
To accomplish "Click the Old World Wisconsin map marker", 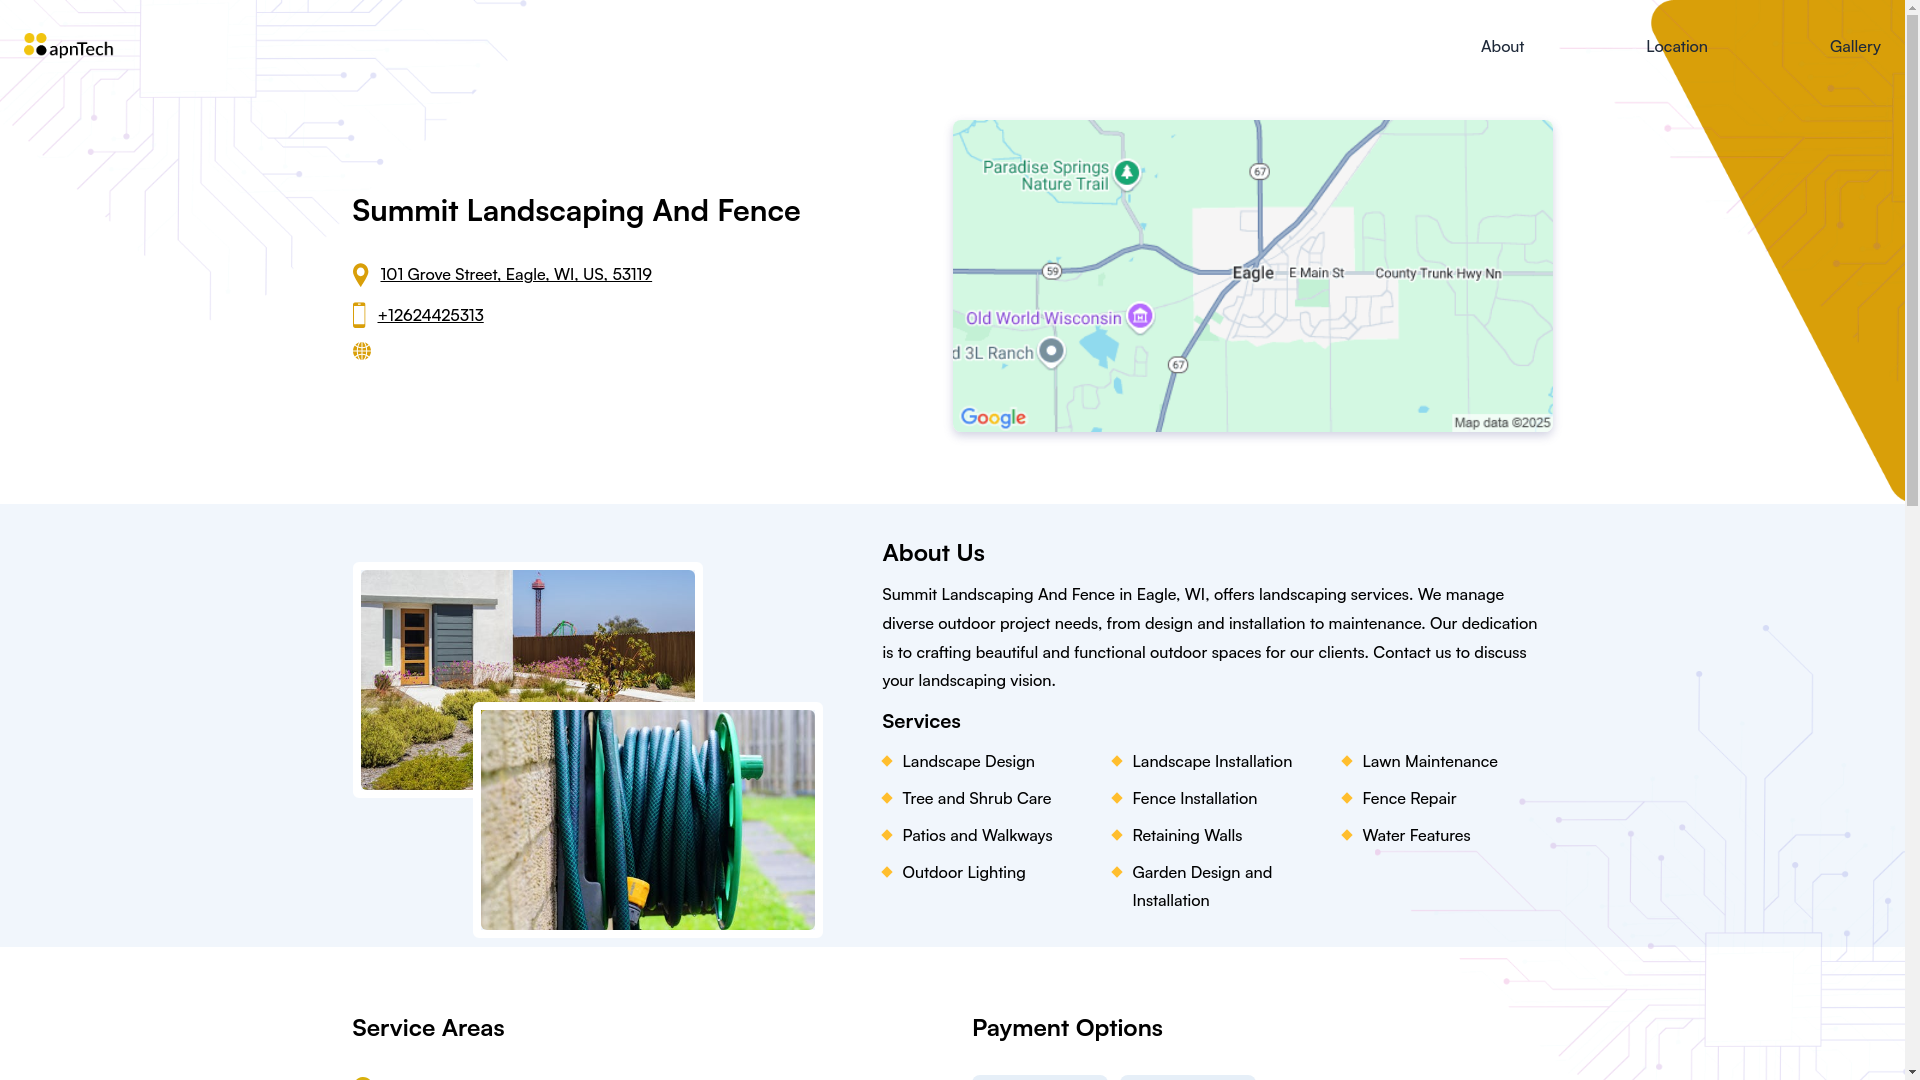I will tap(1140, 317).
